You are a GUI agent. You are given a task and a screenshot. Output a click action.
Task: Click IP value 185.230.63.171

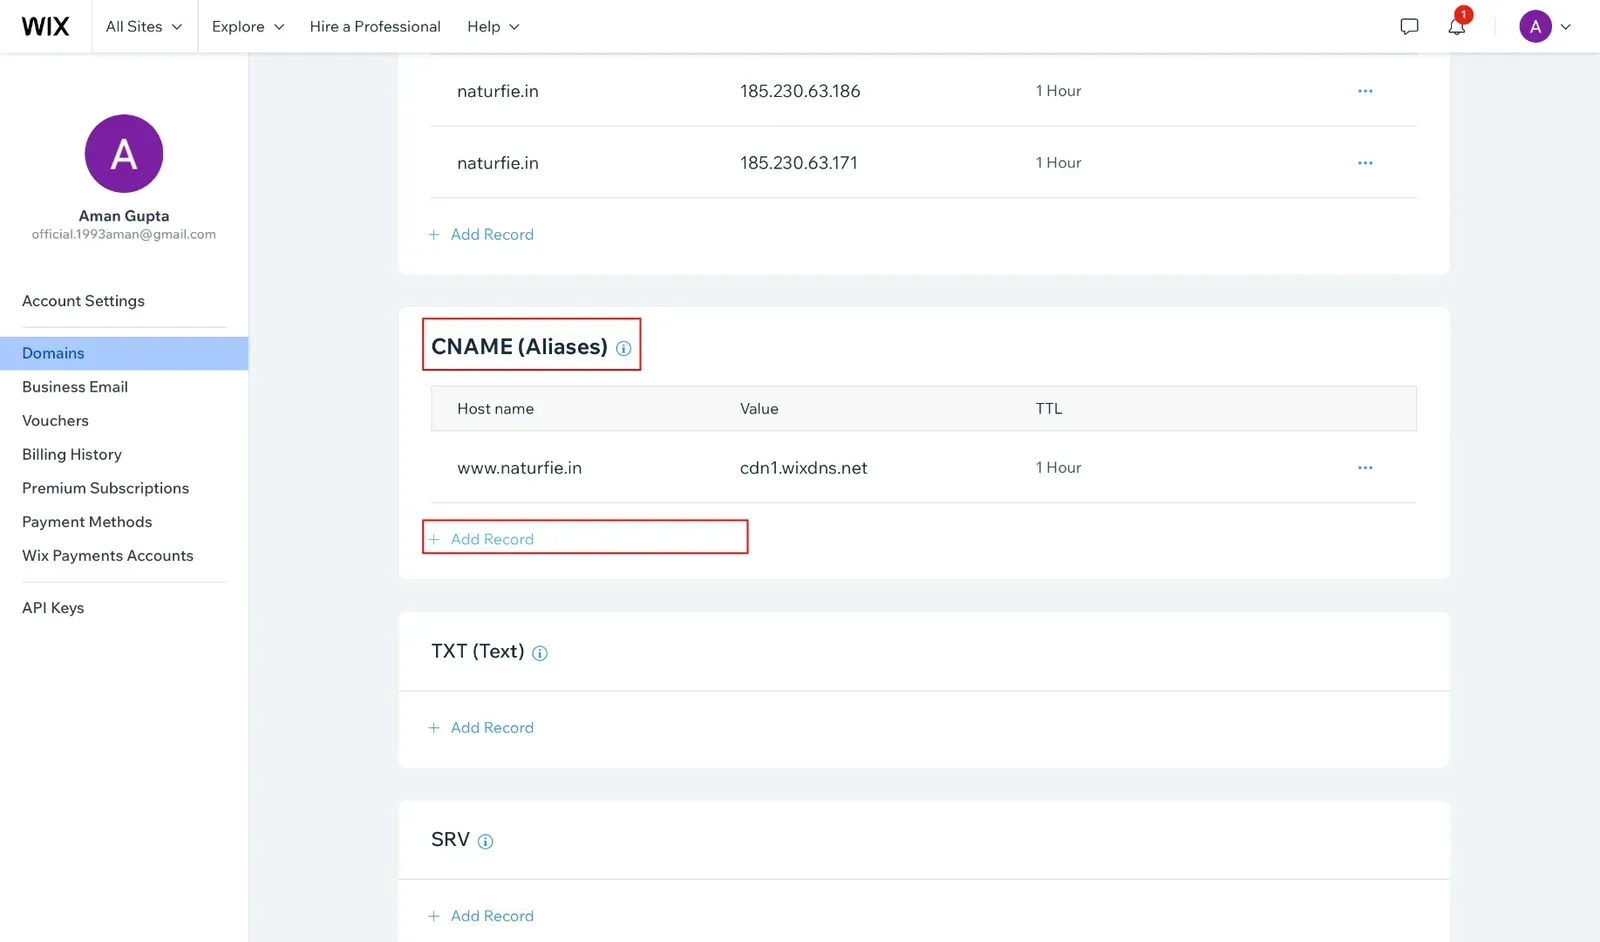tap(798, 163)
